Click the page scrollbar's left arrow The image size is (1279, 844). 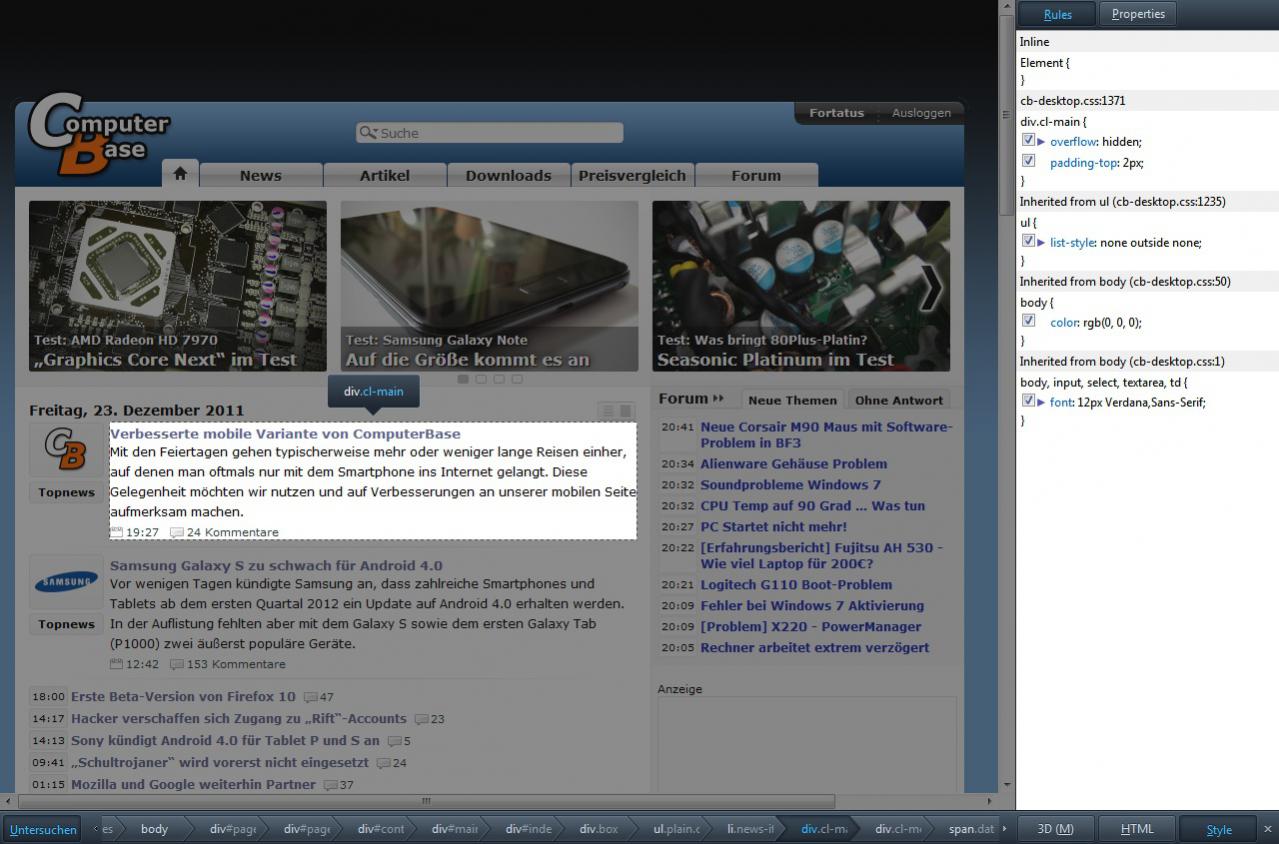9,801
